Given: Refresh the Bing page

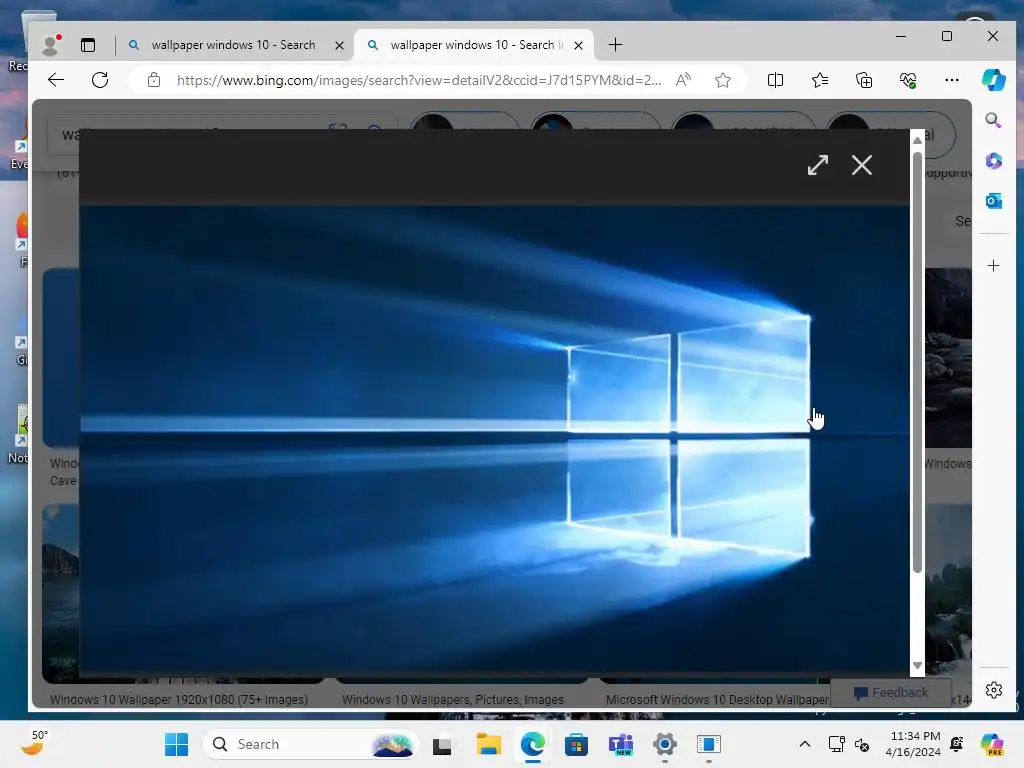Looking at the screenshot, I should [x=100, y=80].
